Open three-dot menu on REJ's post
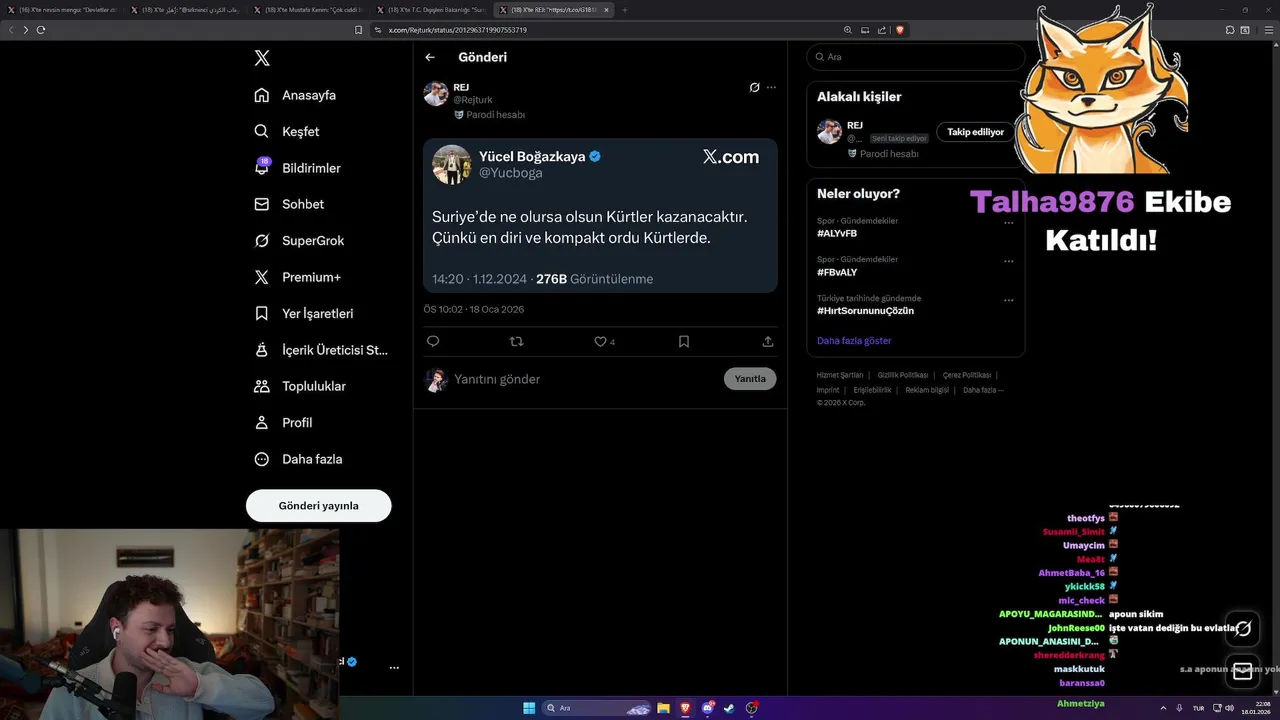The height and width of the screenshot is (720, 1280). pyautogui.click(x=771, y=87)
